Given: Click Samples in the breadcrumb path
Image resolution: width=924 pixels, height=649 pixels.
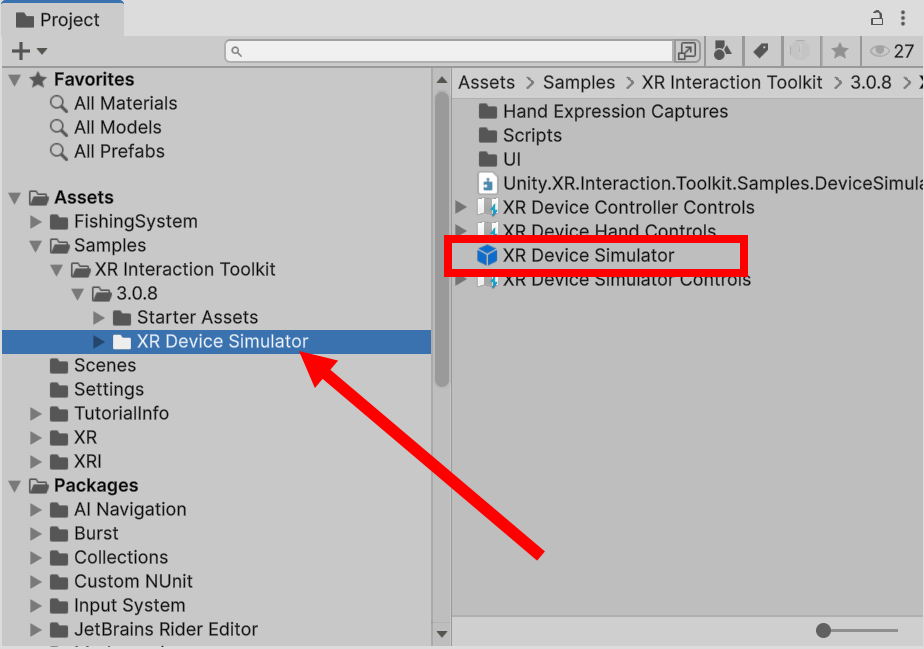Looking at the screenshot, I should click(579, 83).
